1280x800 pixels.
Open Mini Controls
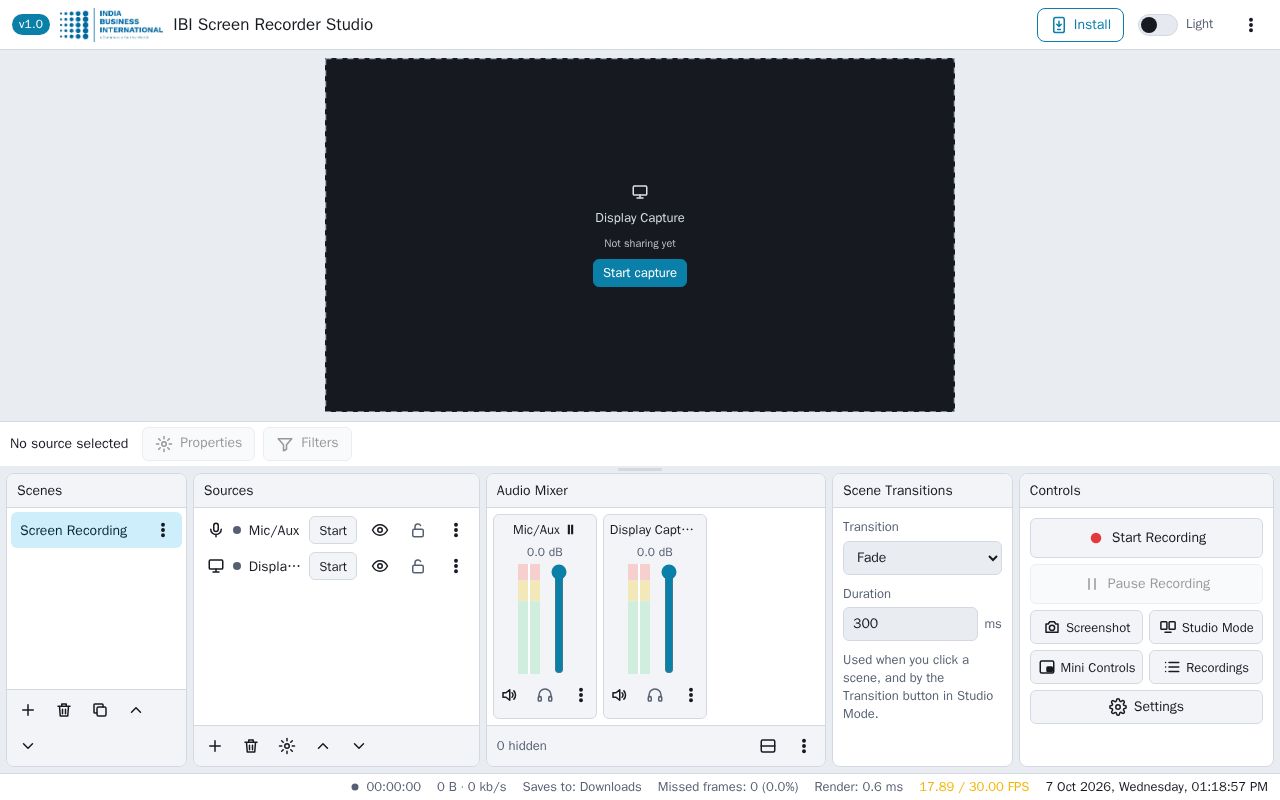tap(1086, 668)
